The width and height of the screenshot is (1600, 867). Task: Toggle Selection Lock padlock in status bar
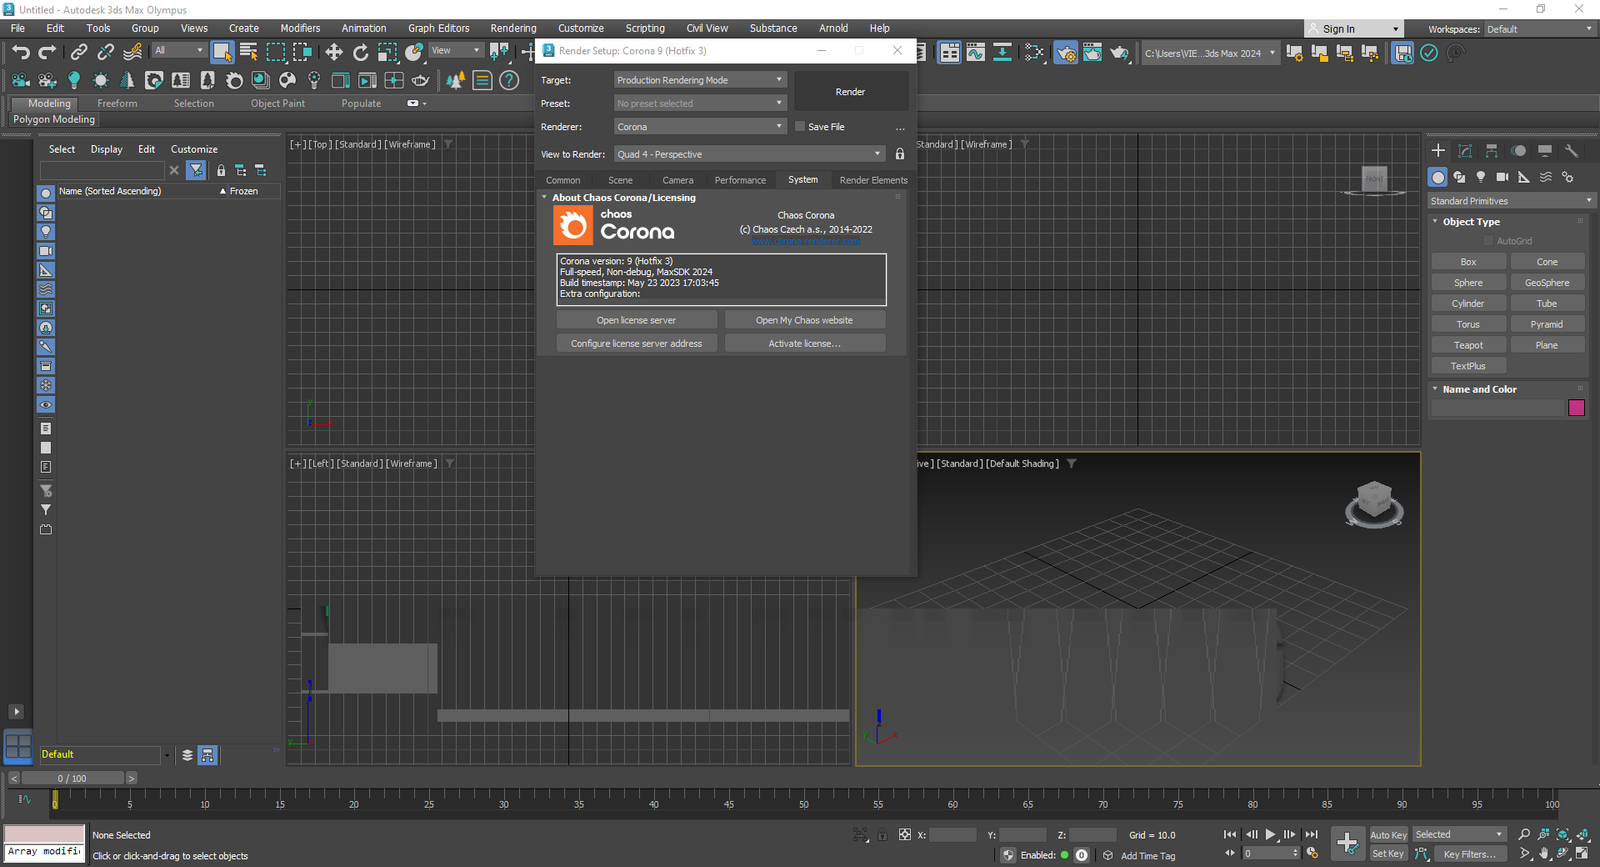(882, 835)
